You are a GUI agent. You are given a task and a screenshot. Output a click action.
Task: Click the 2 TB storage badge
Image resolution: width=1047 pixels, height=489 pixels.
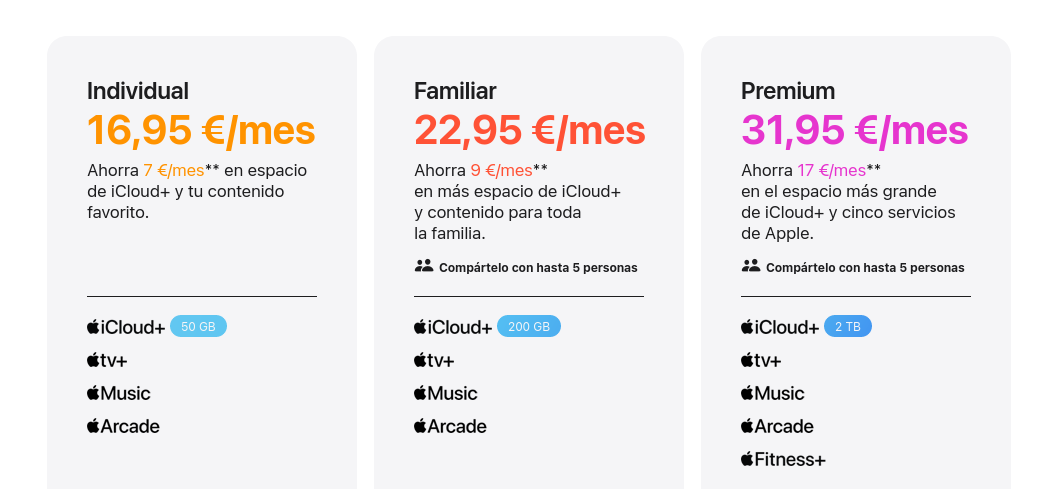(847, 326)
